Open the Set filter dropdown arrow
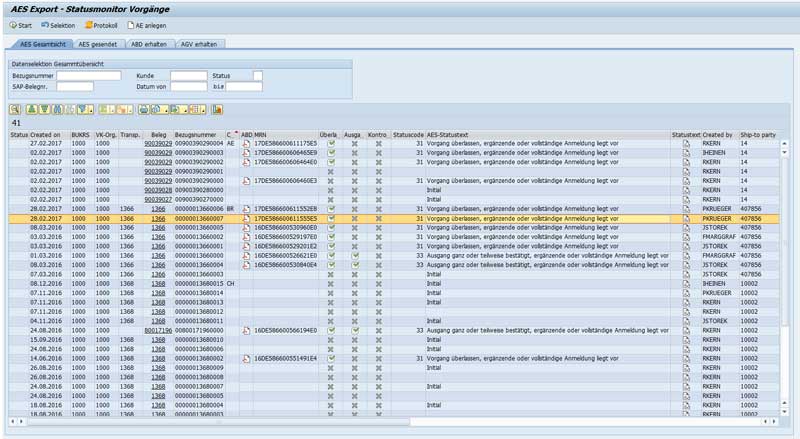This screenshot has height=439, width=800. pyautogui.click(x=91, y=110)
